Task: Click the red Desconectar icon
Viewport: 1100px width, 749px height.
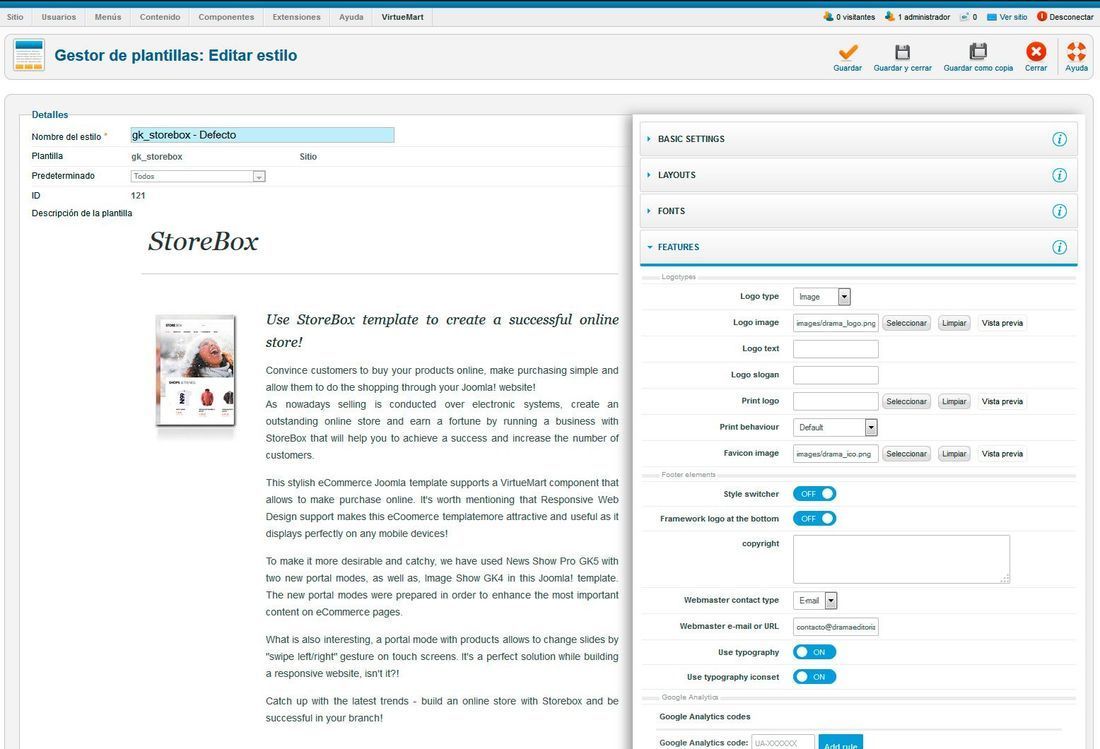Action: point(1042,16)
